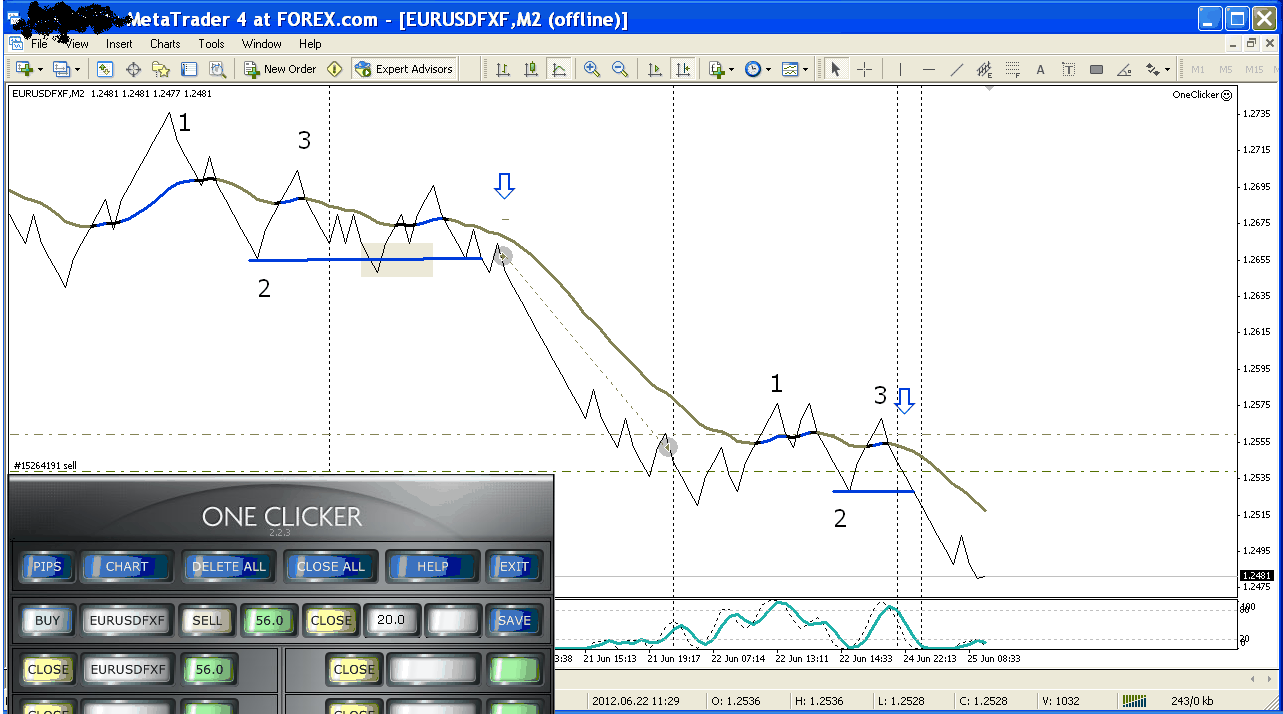Click the 20.0 value field

pos(390,620)
